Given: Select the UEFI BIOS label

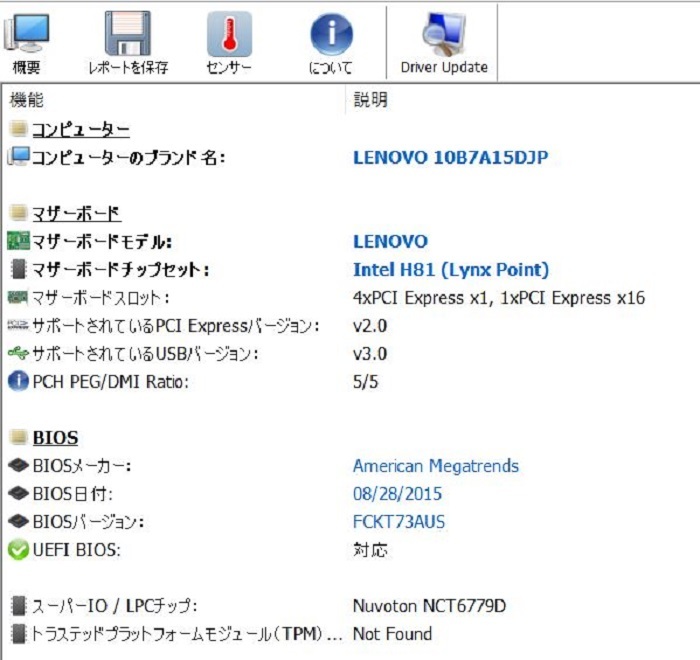Looking at the screenshot, I should click(x=76, y=550).
